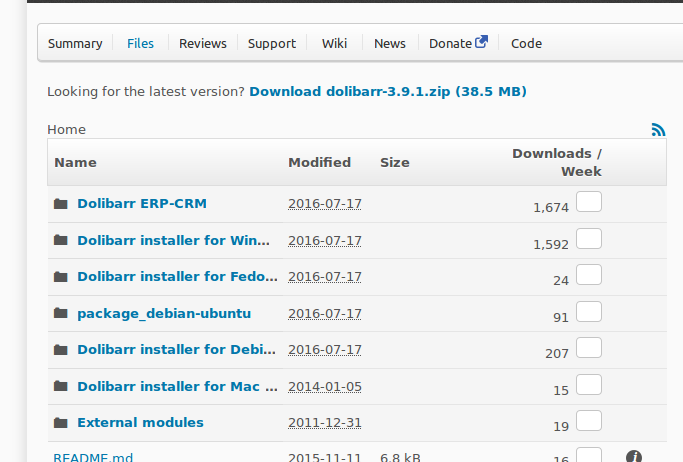Check the box in the Dolibarr ERP-CRM row
Image resolution: width=683 pixels, height=462 pixels.
(589, 202)
